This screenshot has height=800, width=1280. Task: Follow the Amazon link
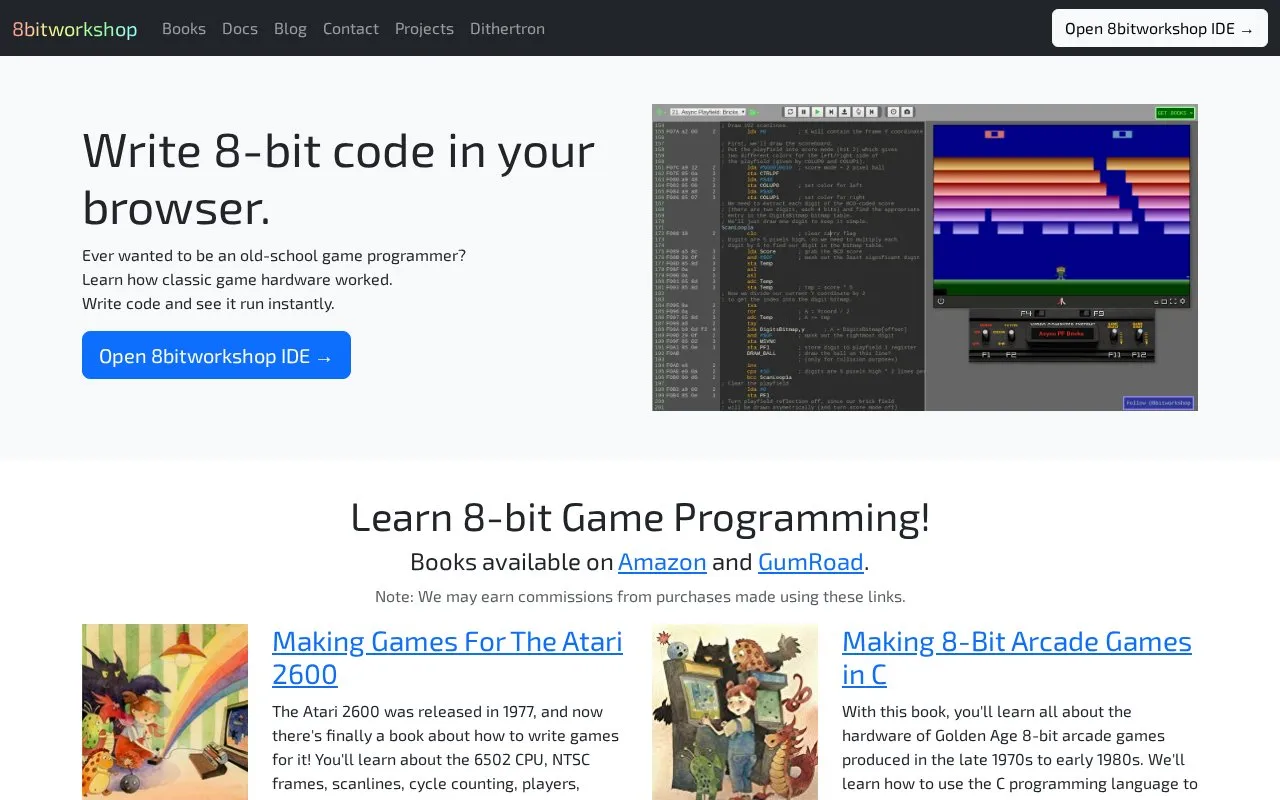[x=662, y=562]
